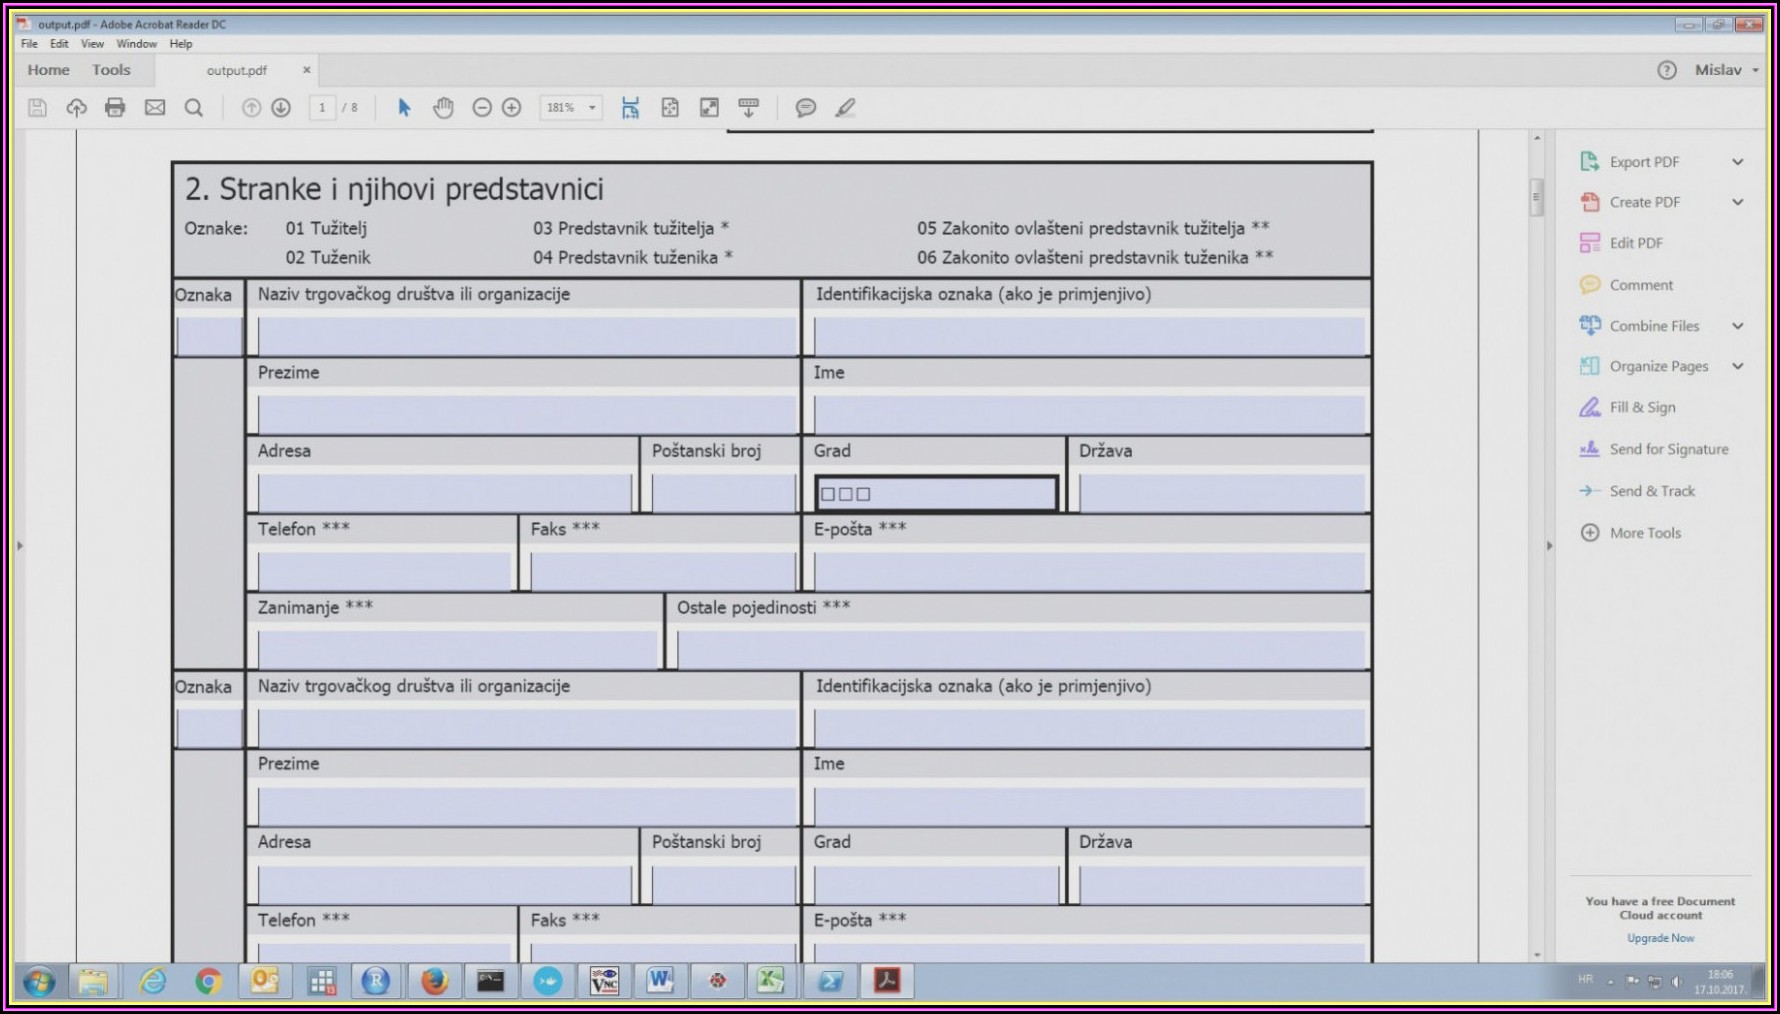Add a sticky note comment
Screen dimensions: 1780x1014
(805, 108)
